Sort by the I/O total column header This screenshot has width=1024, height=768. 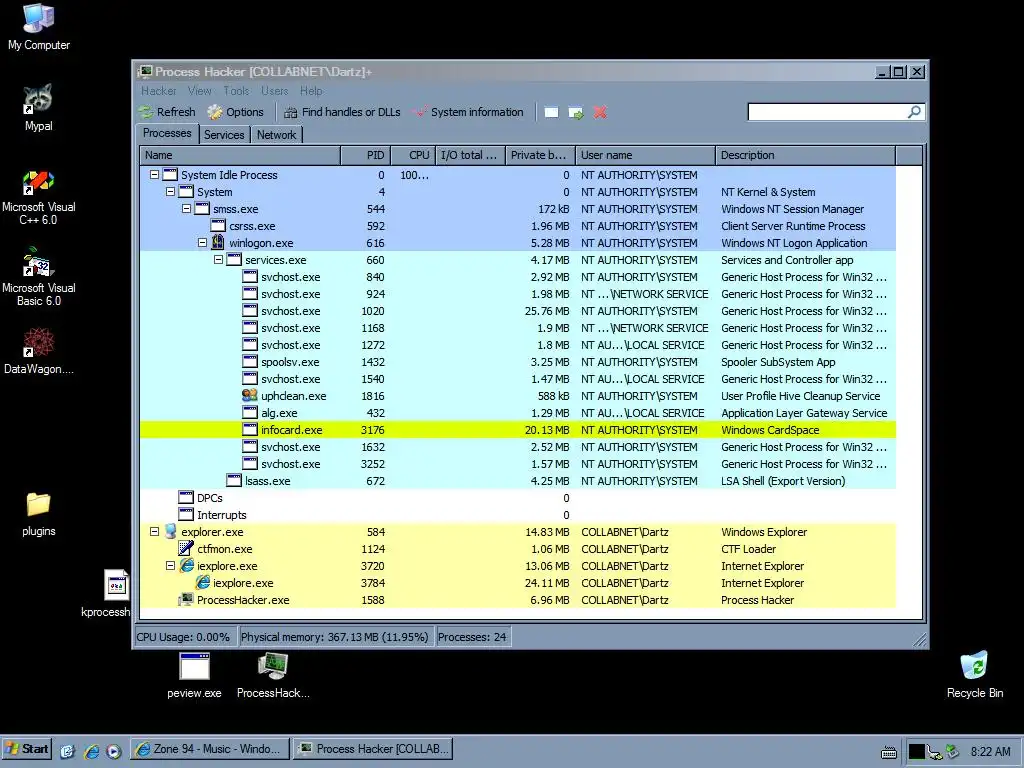(470, 155)
